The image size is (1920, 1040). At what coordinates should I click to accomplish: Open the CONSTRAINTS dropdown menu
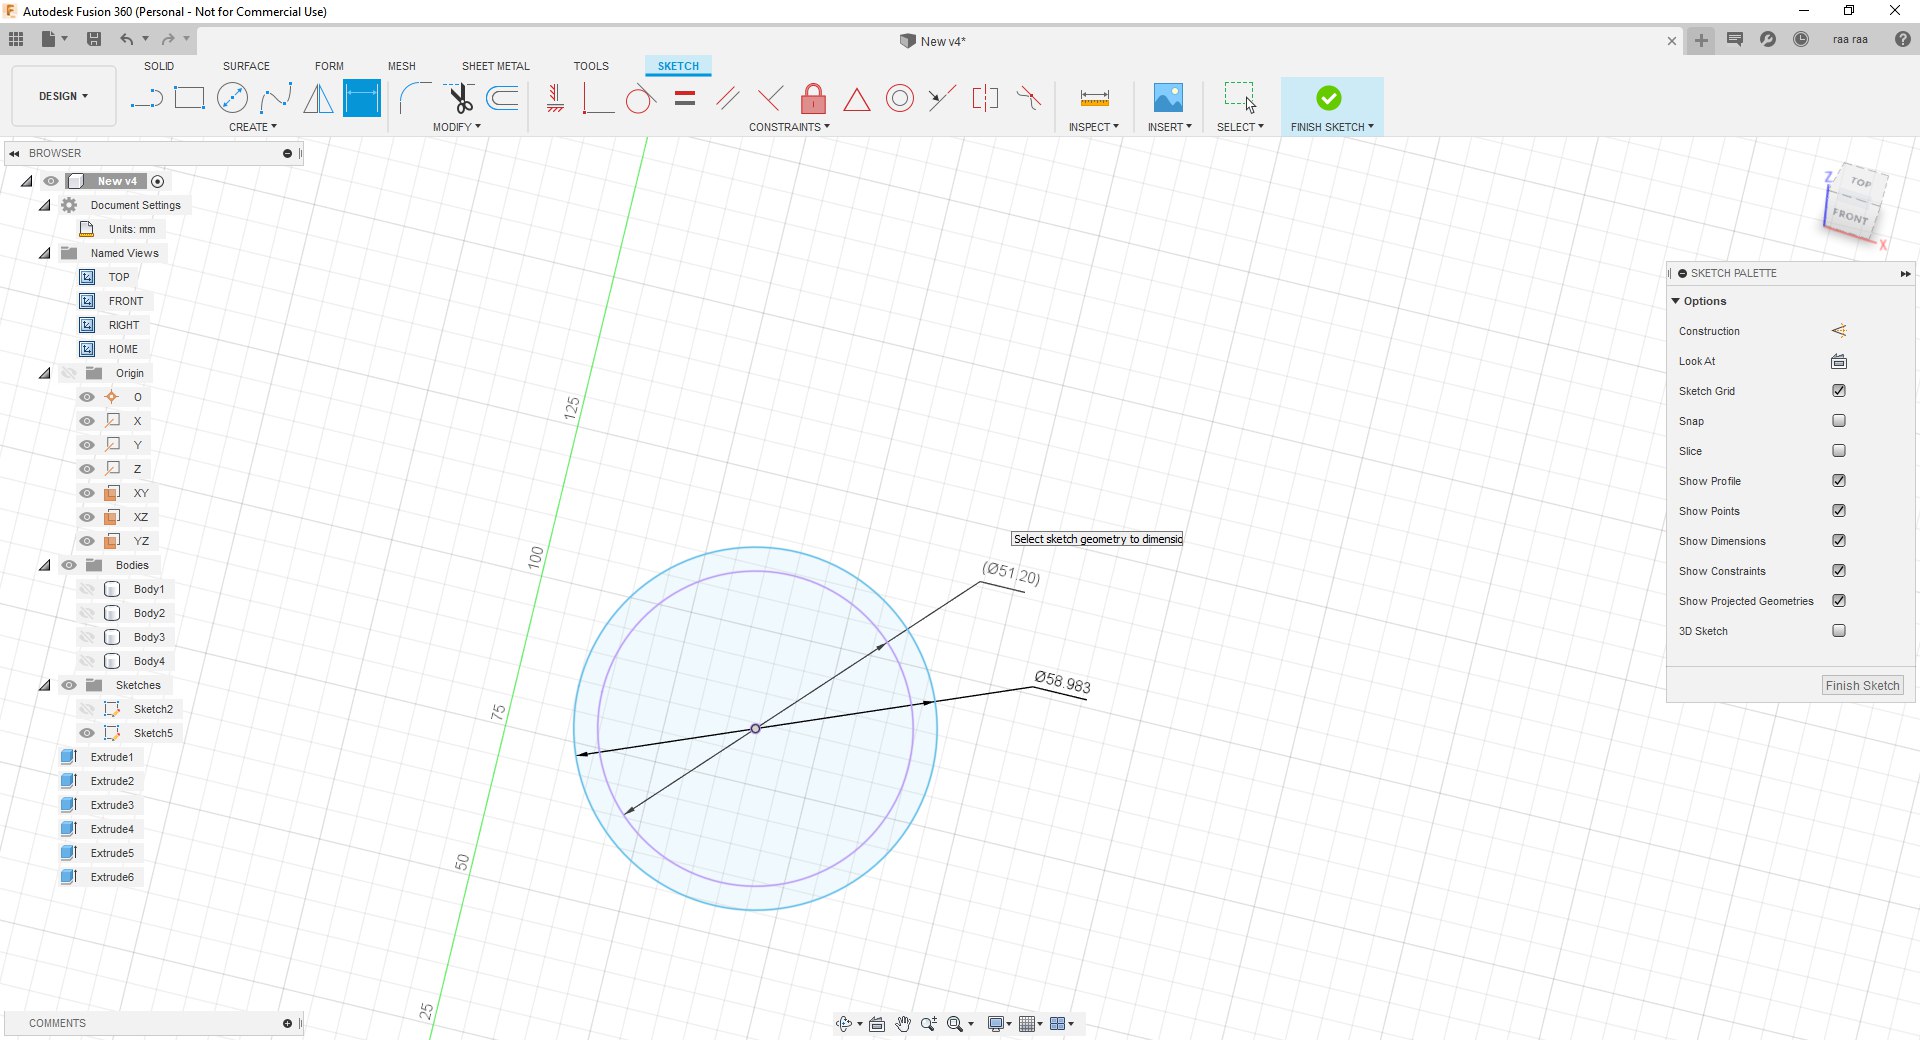click(x=789, y=127)
